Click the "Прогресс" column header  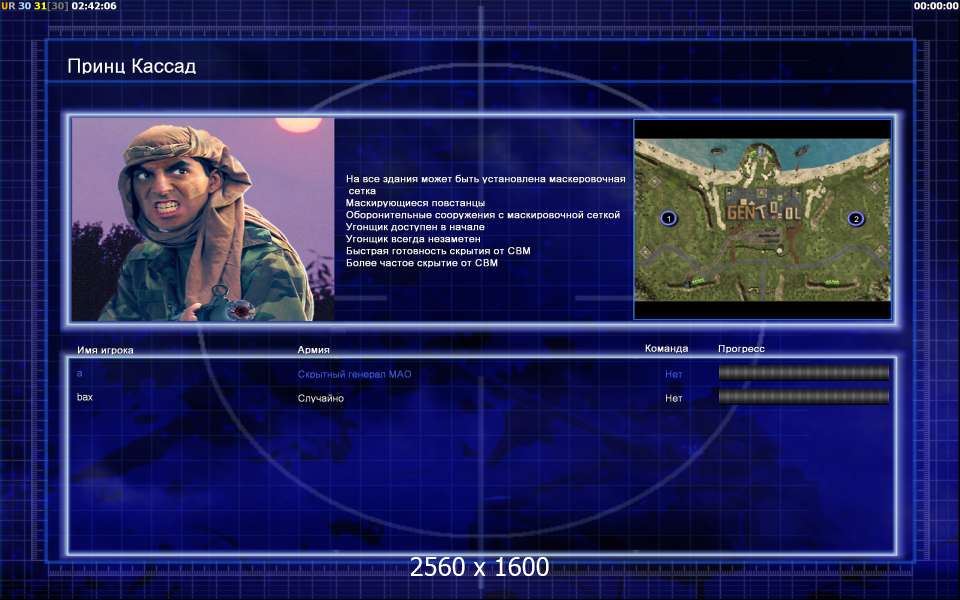tap(741, 348)
